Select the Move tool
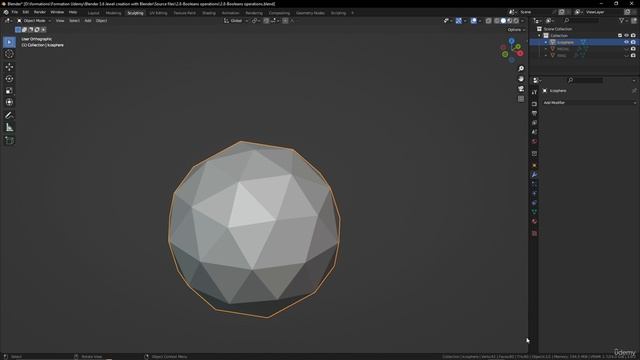The width and height of the screenshot is (640, 360). [9, 67]
